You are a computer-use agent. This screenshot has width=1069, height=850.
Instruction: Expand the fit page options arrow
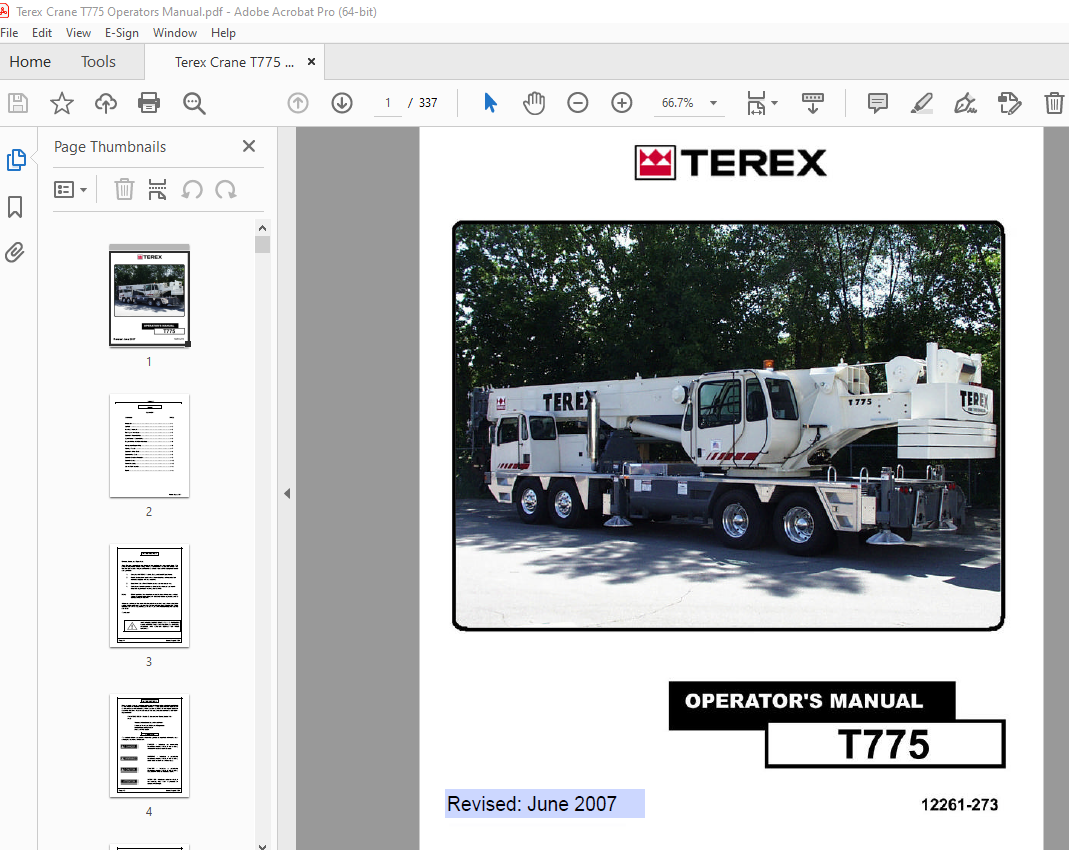point(774,103)
